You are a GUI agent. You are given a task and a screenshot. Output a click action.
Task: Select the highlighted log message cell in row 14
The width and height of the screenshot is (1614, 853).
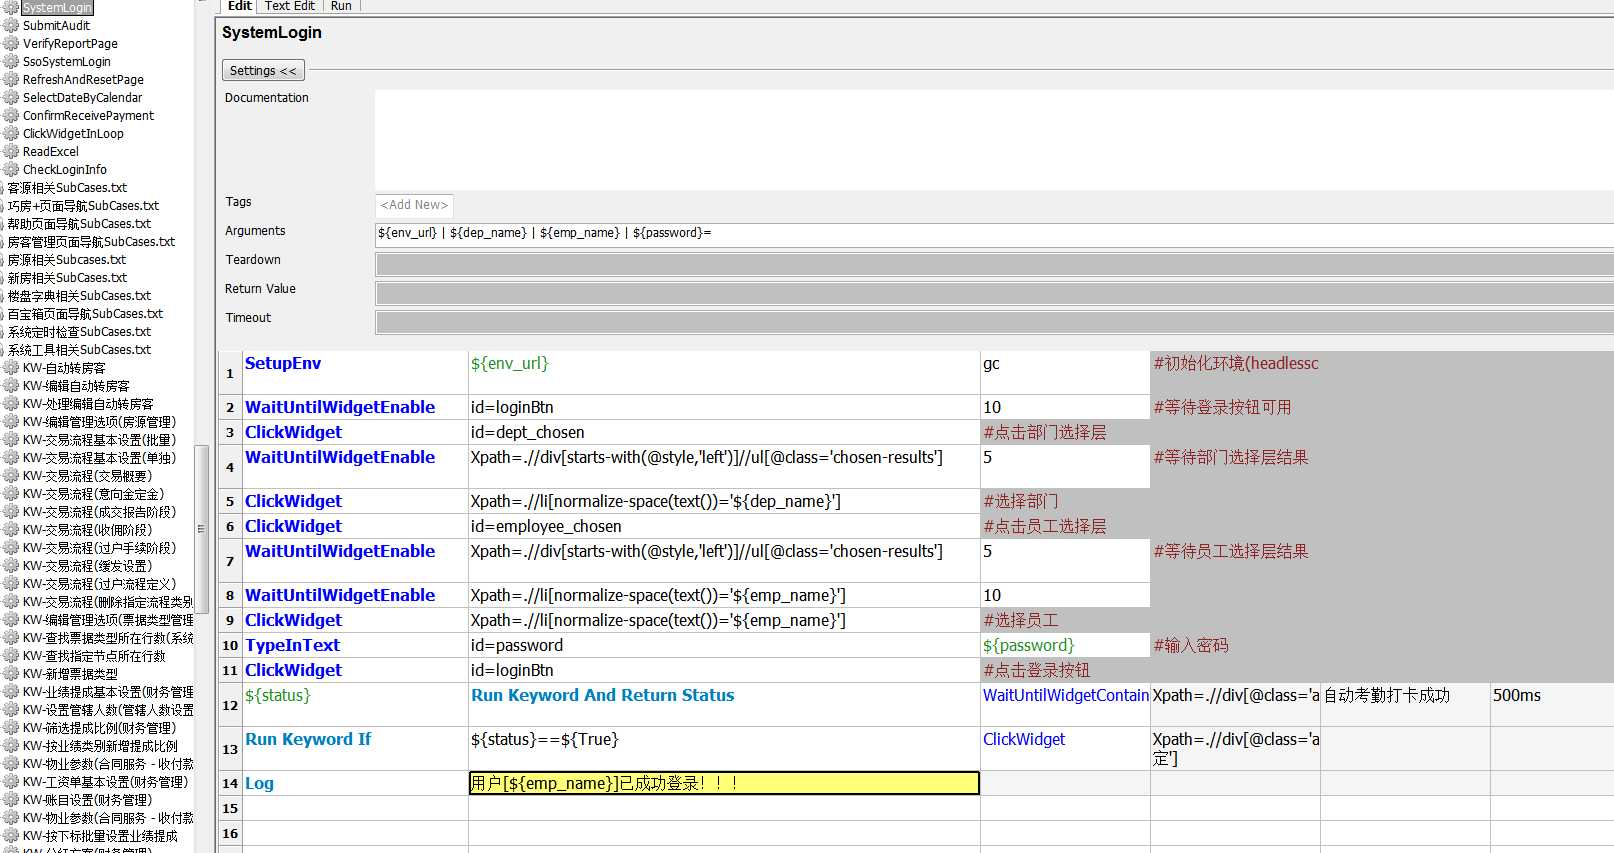coord(724,783)
